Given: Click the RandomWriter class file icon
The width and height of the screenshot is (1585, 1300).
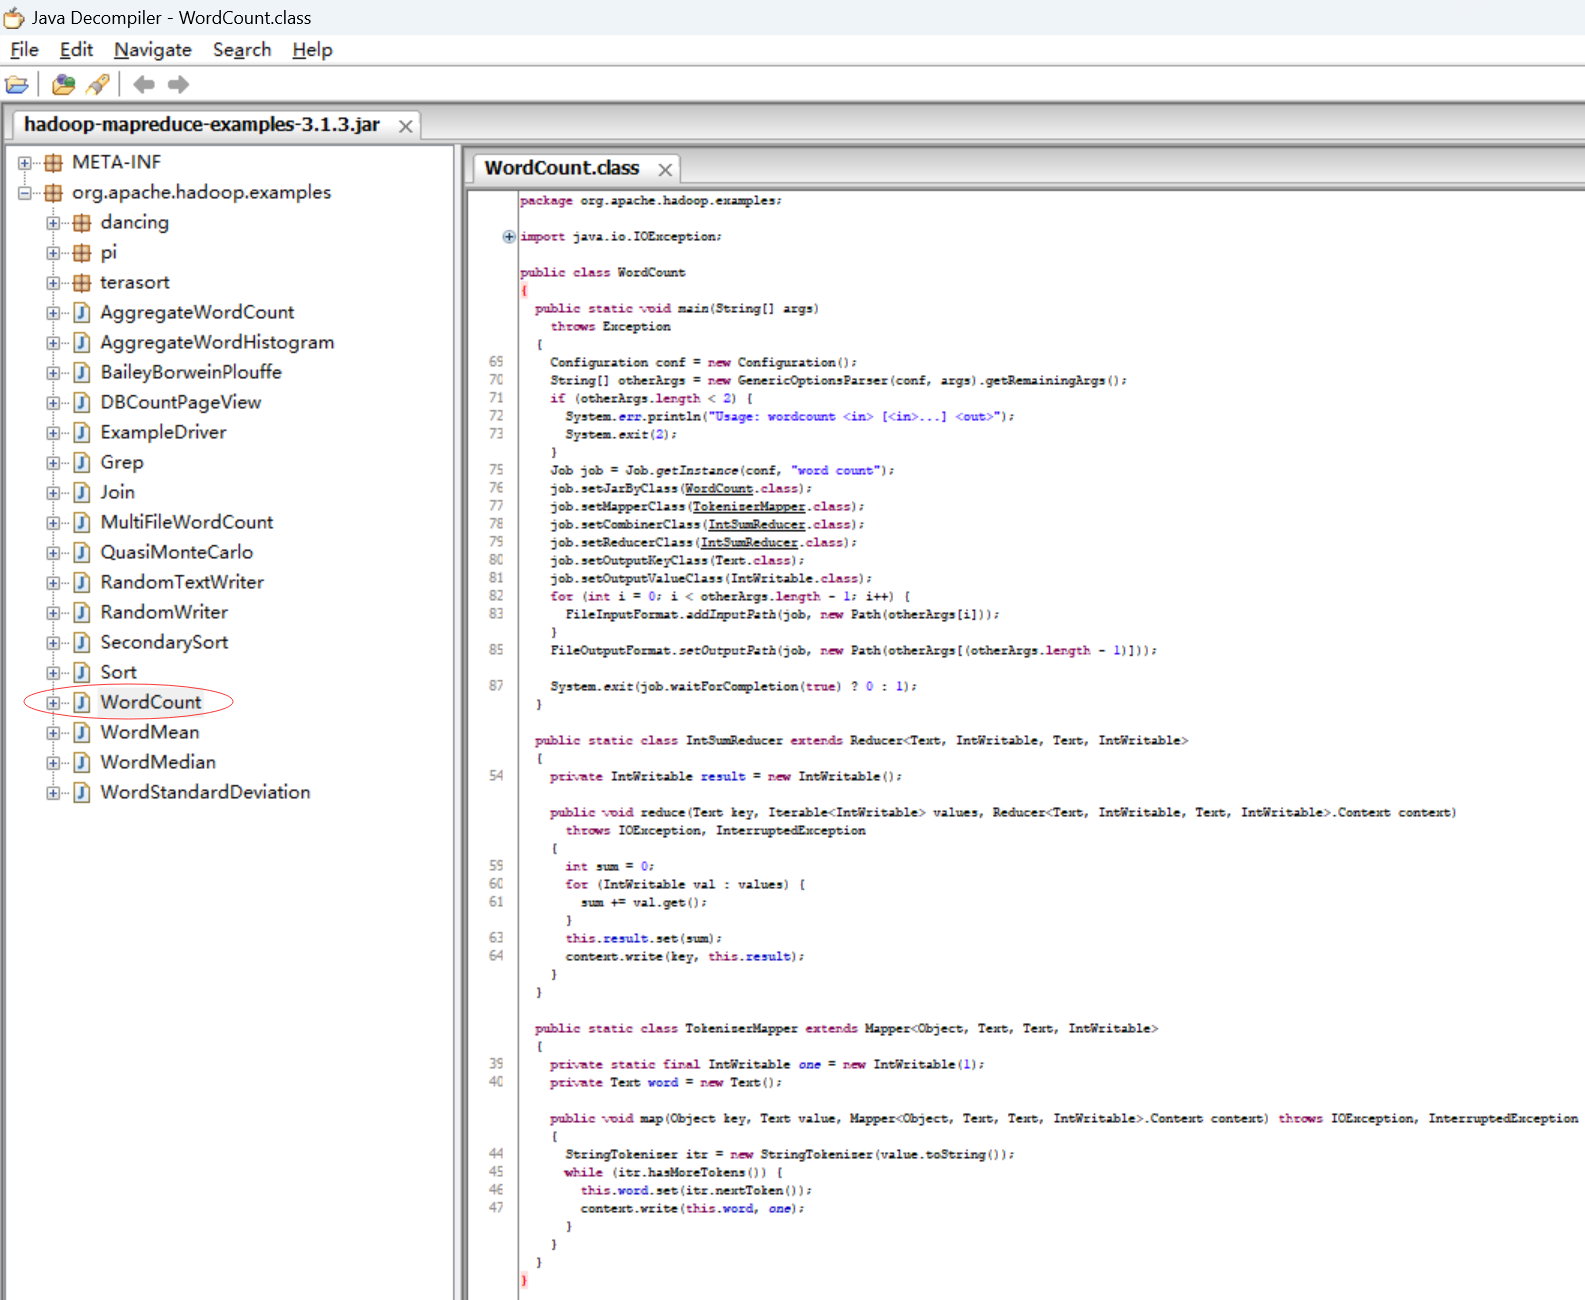Looking at the screenshot, I should [x=82, y=613].
